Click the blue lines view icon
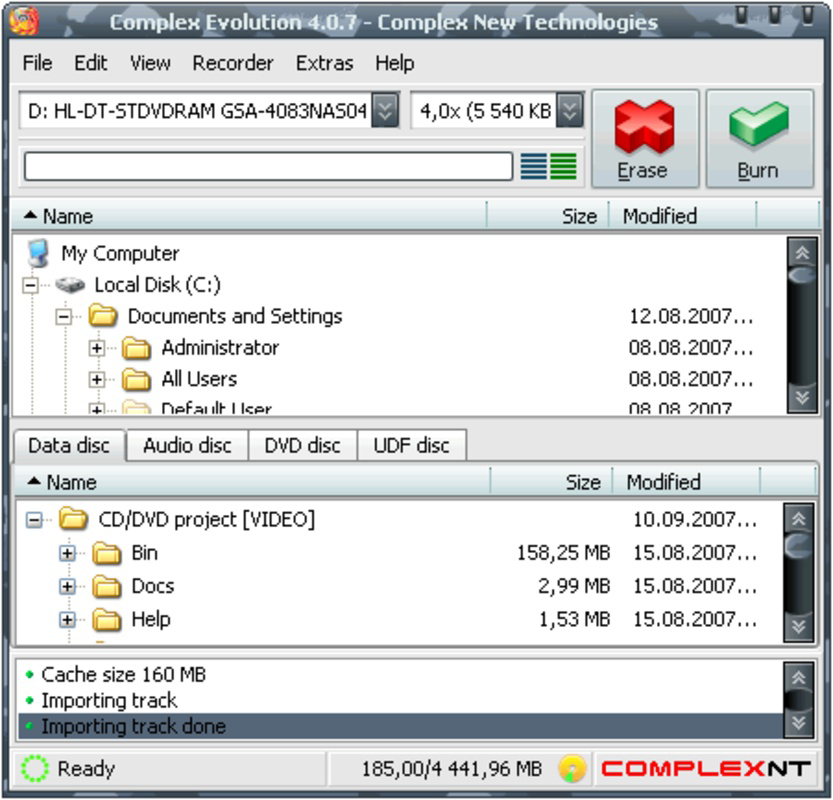833x800 pixels. pos(533,166)
